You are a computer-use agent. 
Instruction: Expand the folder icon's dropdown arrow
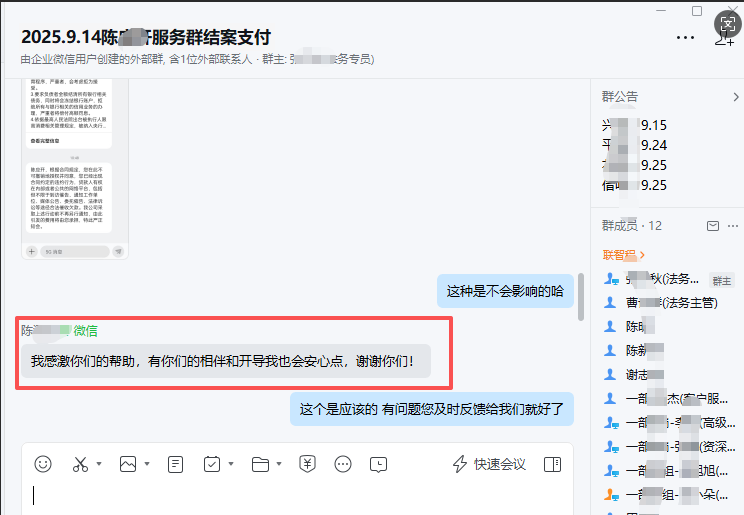(279, 464)
